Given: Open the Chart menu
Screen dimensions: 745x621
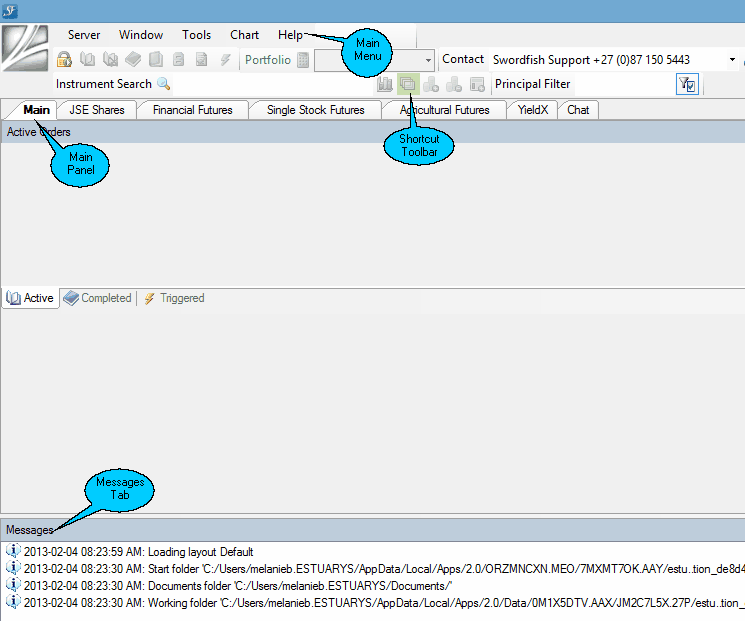Looking at the screenshot, I should pos(244,35).
